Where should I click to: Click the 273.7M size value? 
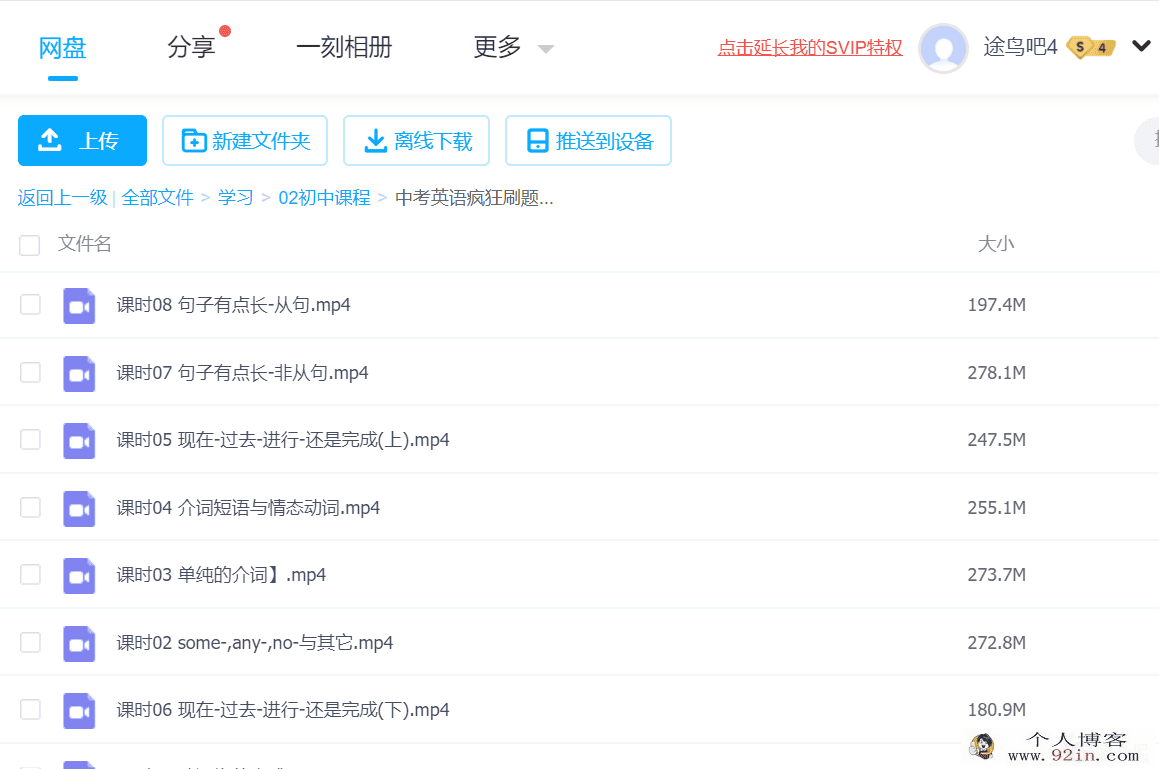coord(996,575)
